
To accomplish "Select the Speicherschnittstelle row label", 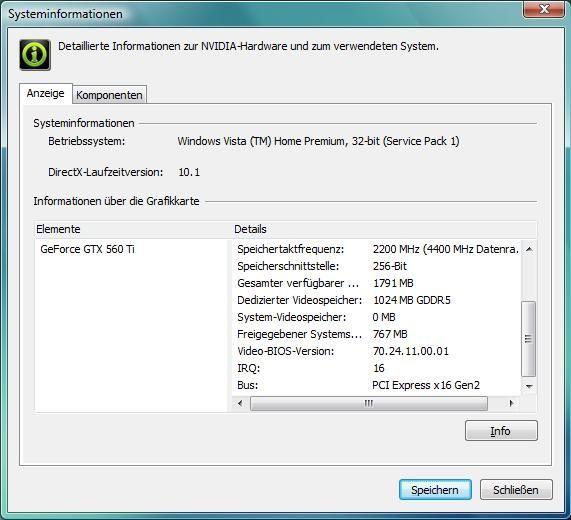I will (x=288, y=266).
